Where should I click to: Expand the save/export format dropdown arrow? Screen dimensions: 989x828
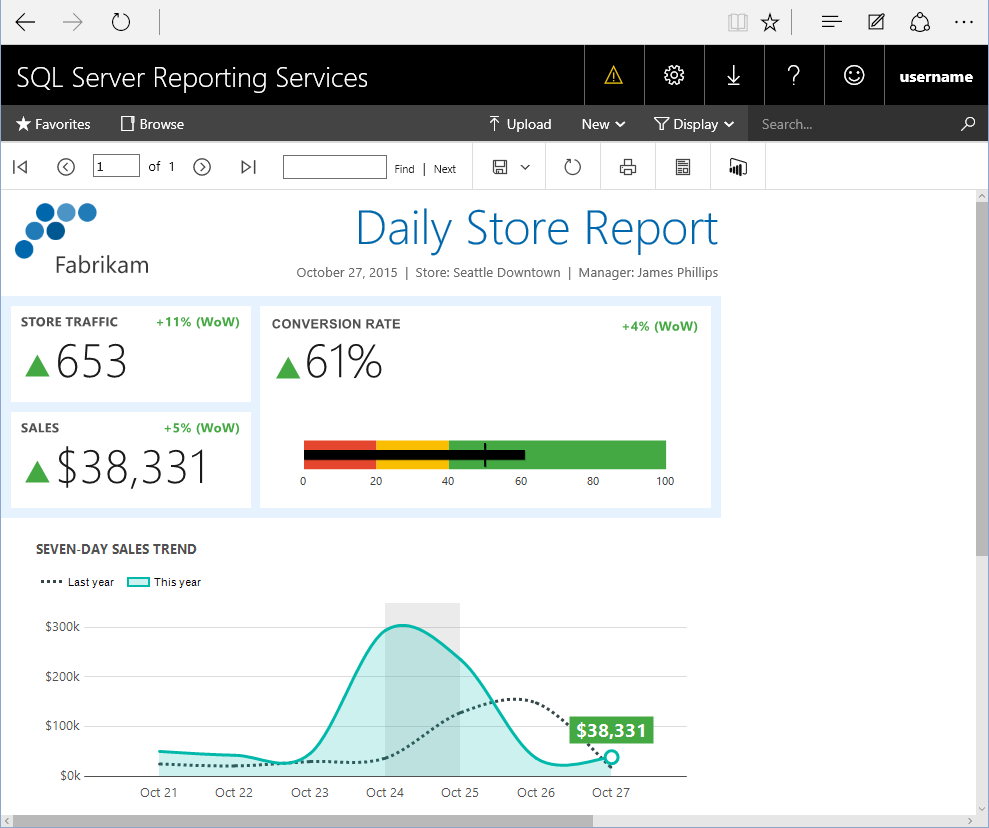point(525,167)
